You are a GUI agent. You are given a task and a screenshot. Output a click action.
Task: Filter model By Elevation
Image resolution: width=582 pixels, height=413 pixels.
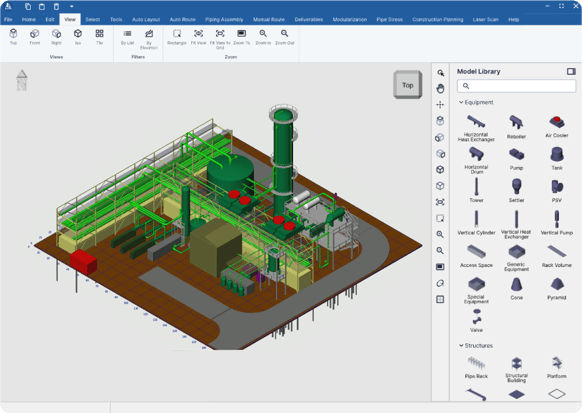[x=149, y=39]
